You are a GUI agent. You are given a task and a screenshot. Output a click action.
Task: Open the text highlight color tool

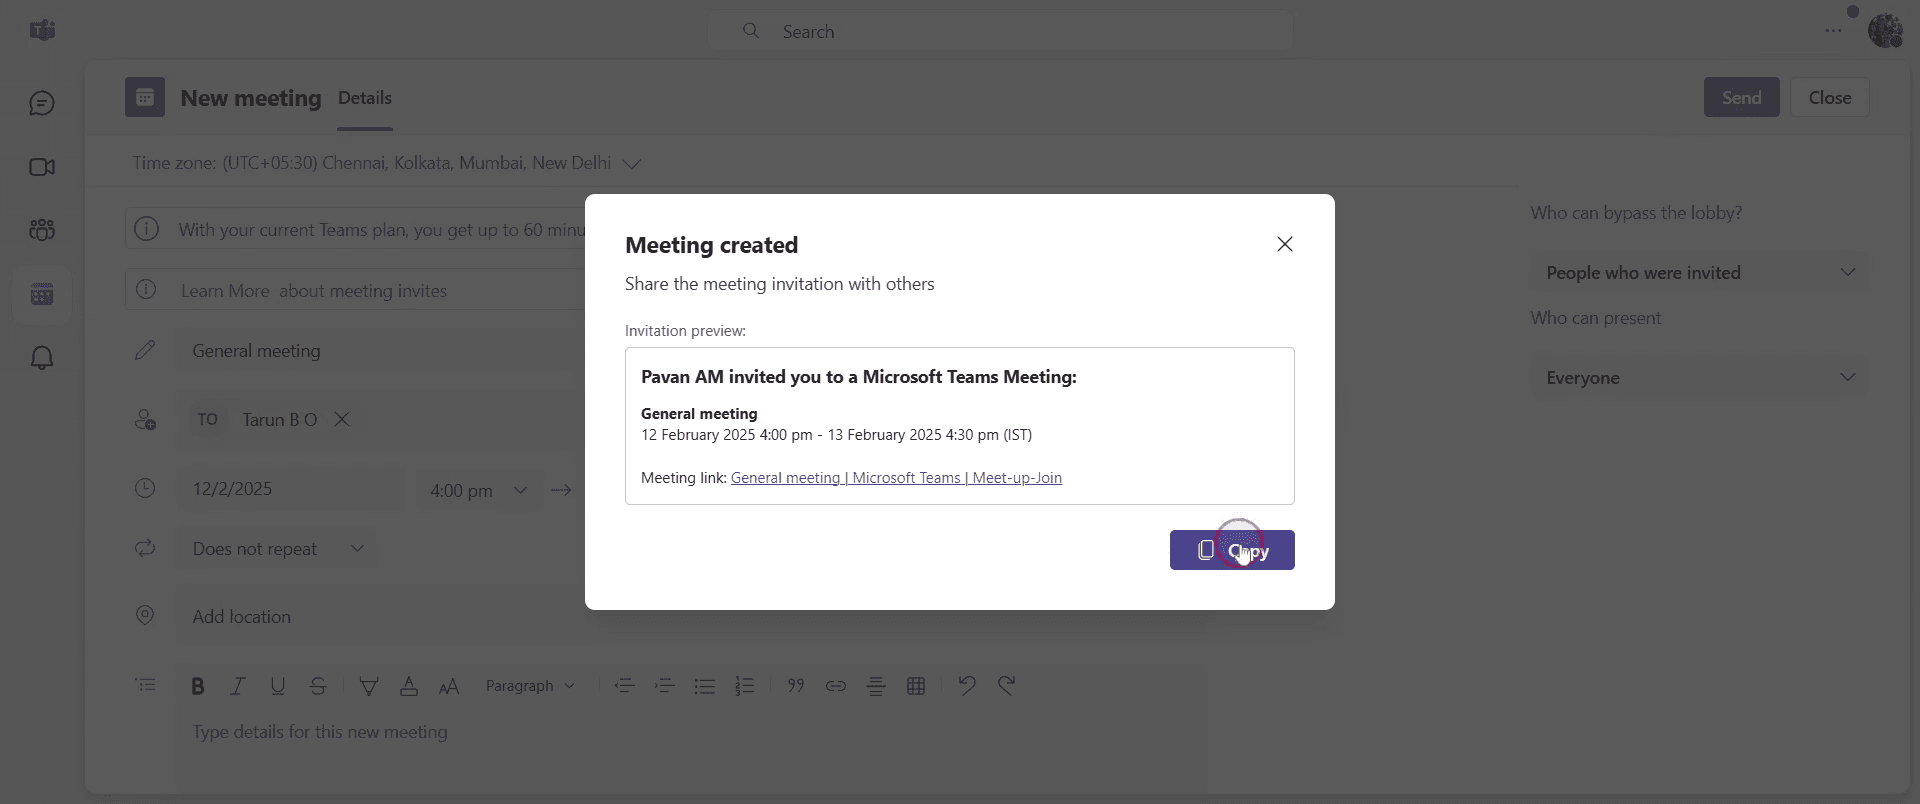(369, 686)
